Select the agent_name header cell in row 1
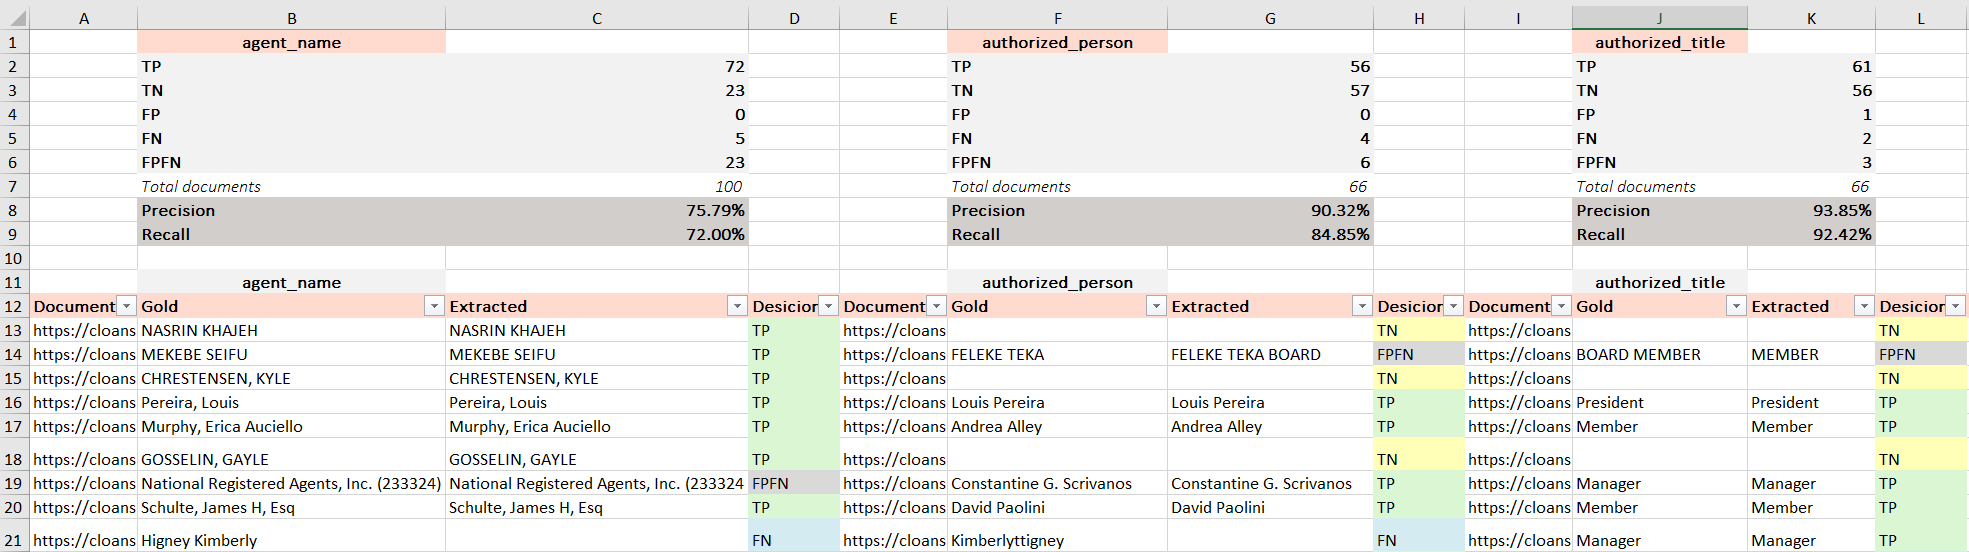The image size is (1969, 552). click(292, 42)
